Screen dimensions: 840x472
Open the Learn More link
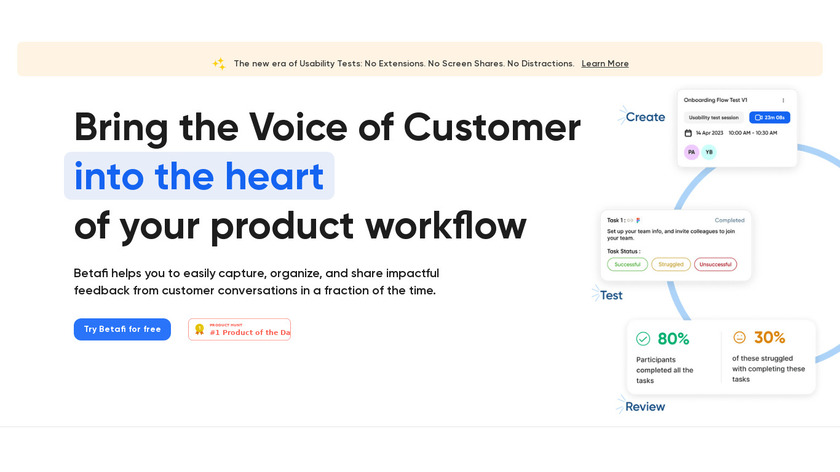(605, 63)
